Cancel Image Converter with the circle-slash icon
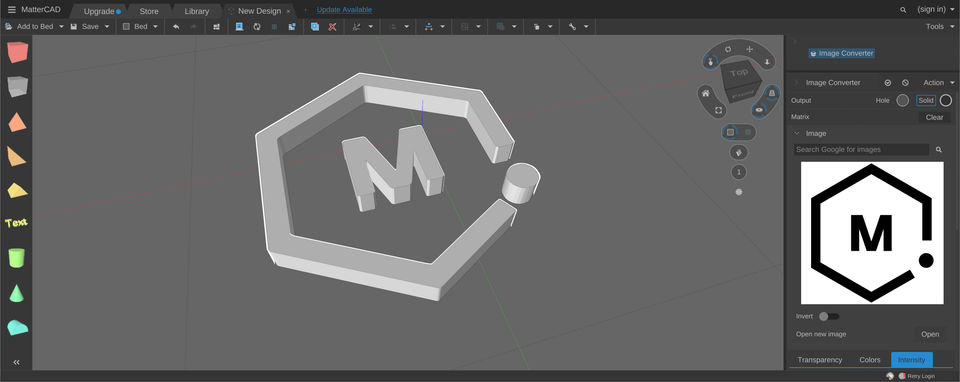The height and width of the screenshot is (382, 960). tap(906, 83)
